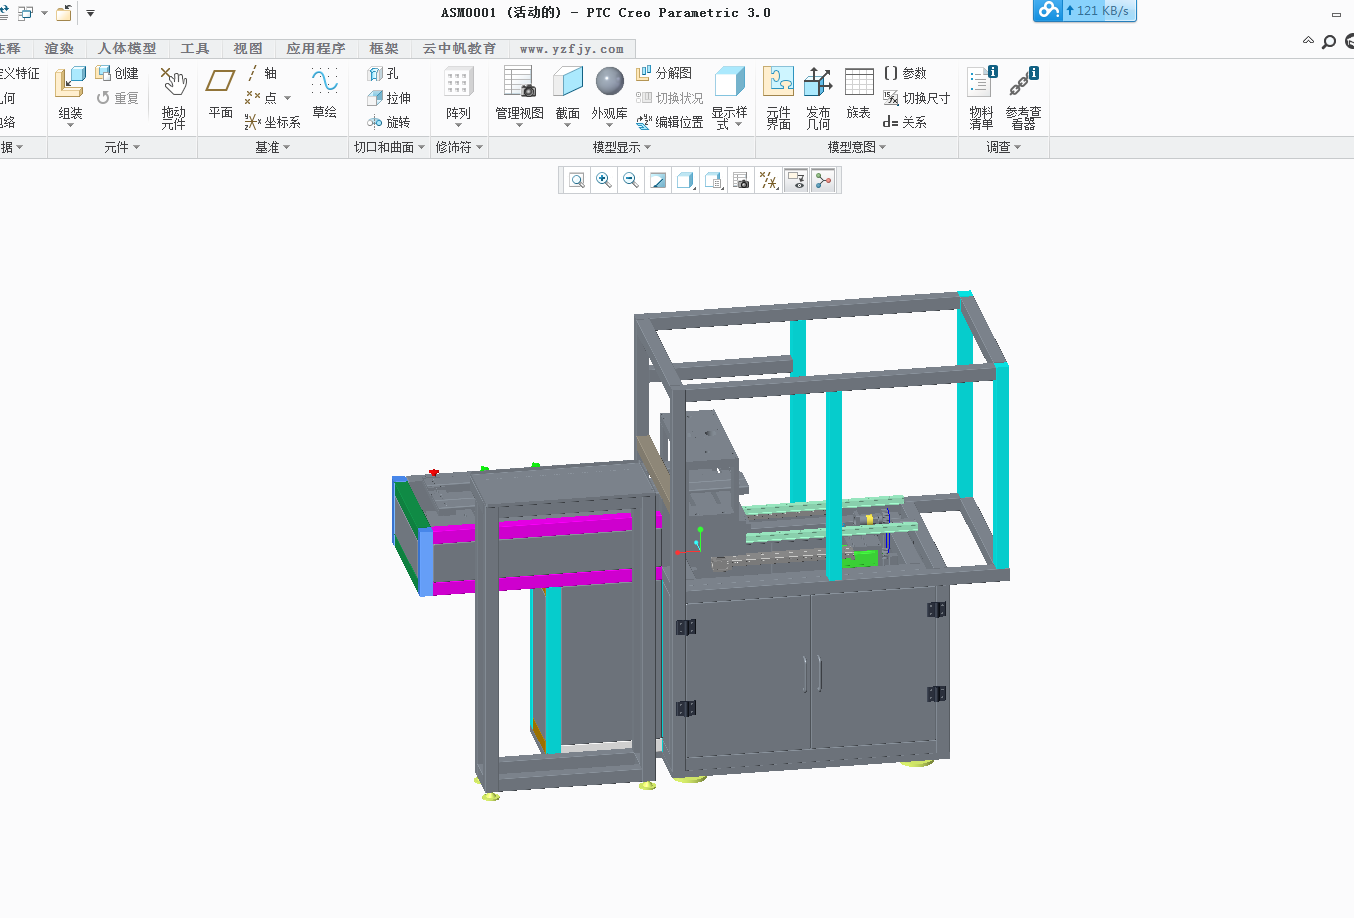Click the Create (创建) component icon
1354x918 pixels.
coord(103,73)
